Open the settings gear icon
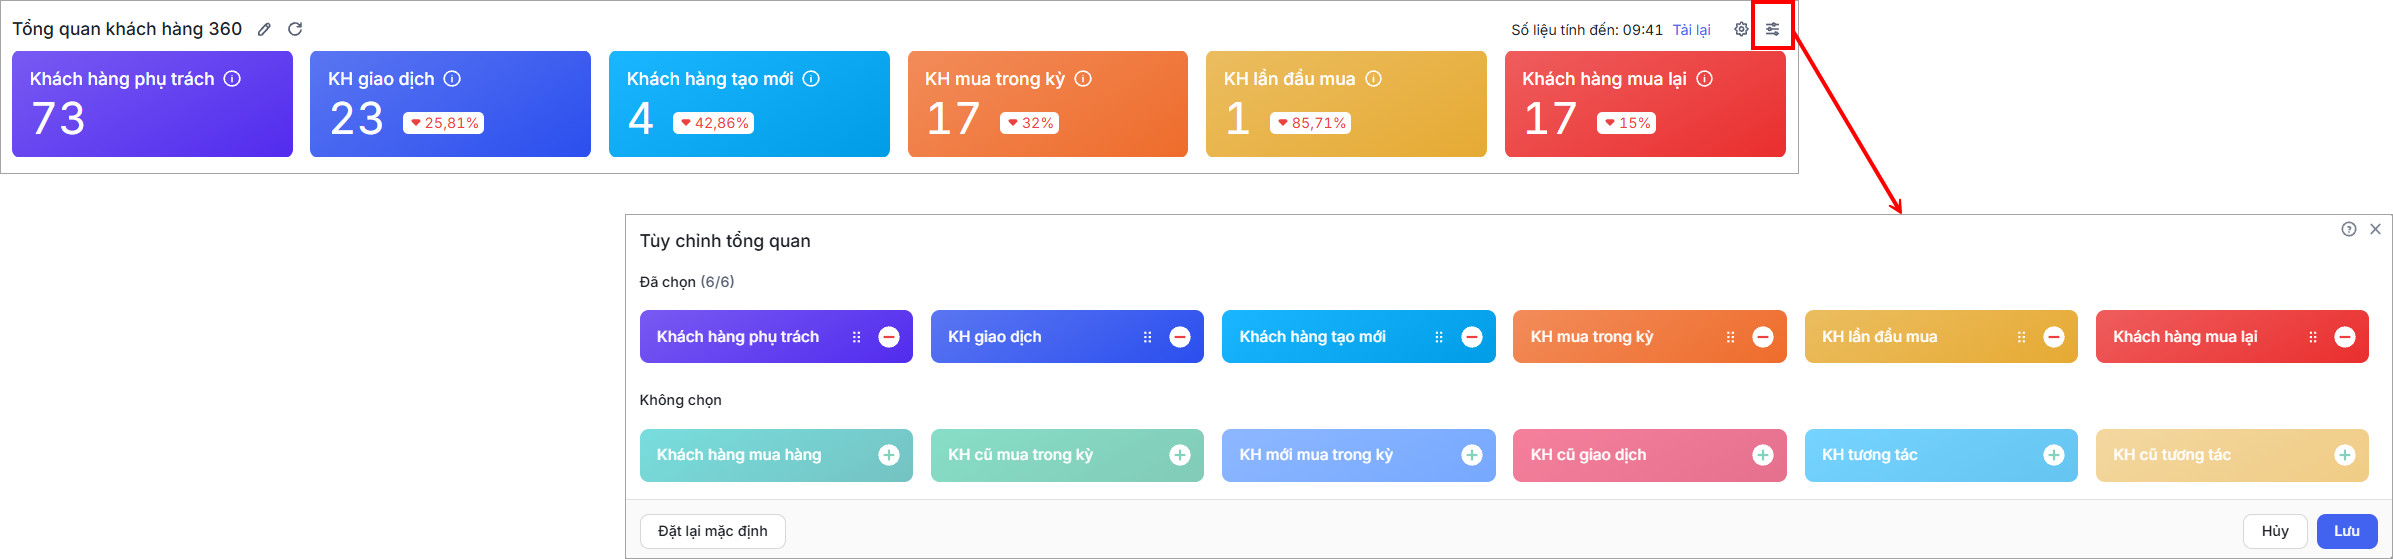This screenshot has height=559, width=2393. (x=1741, y=29)
